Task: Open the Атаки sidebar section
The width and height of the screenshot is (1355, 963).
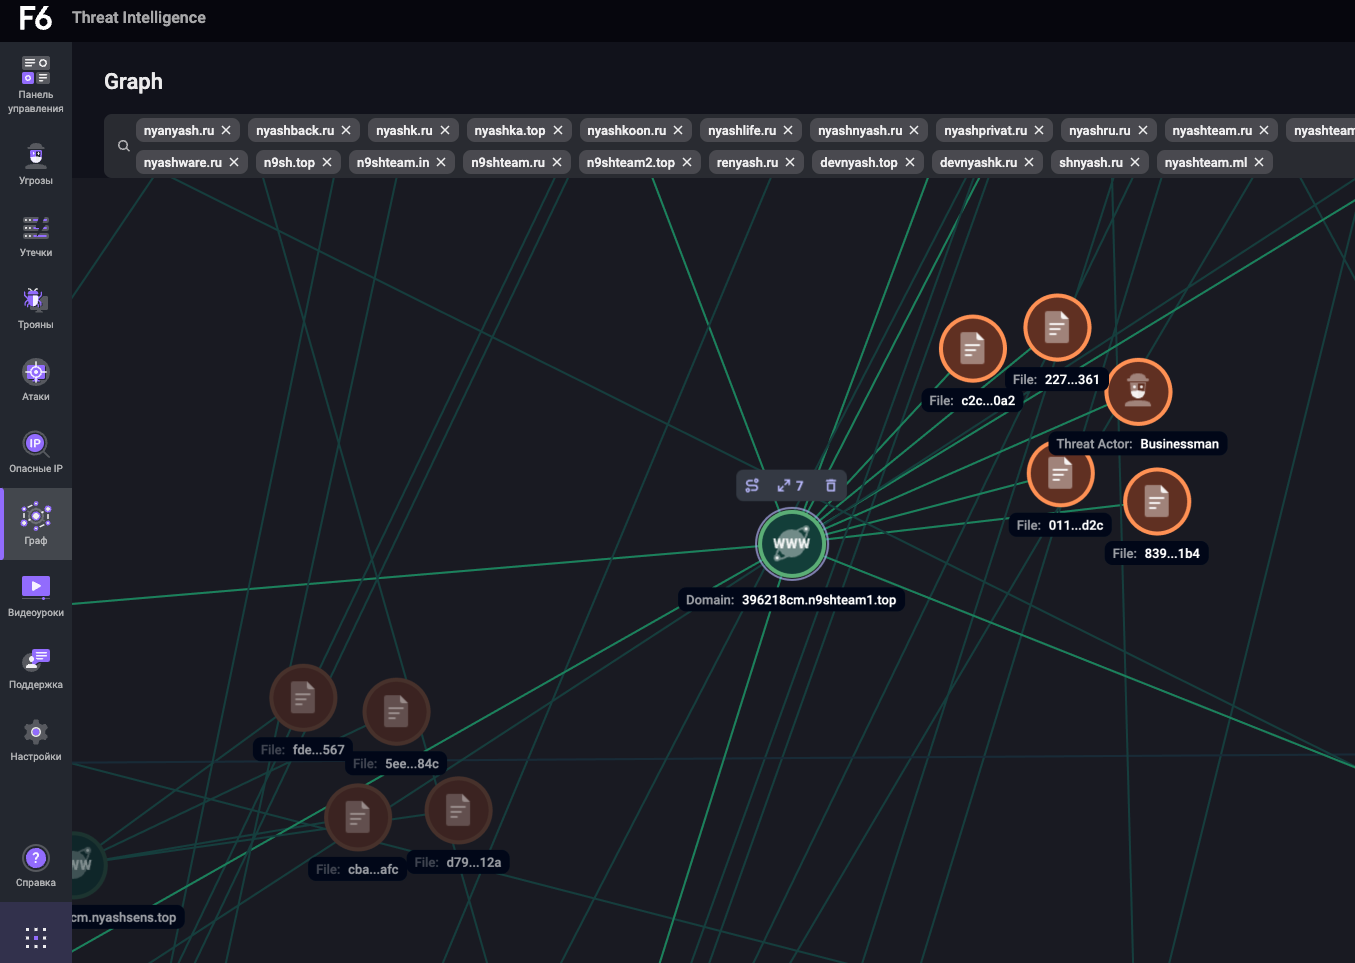Action: point(36,380)
